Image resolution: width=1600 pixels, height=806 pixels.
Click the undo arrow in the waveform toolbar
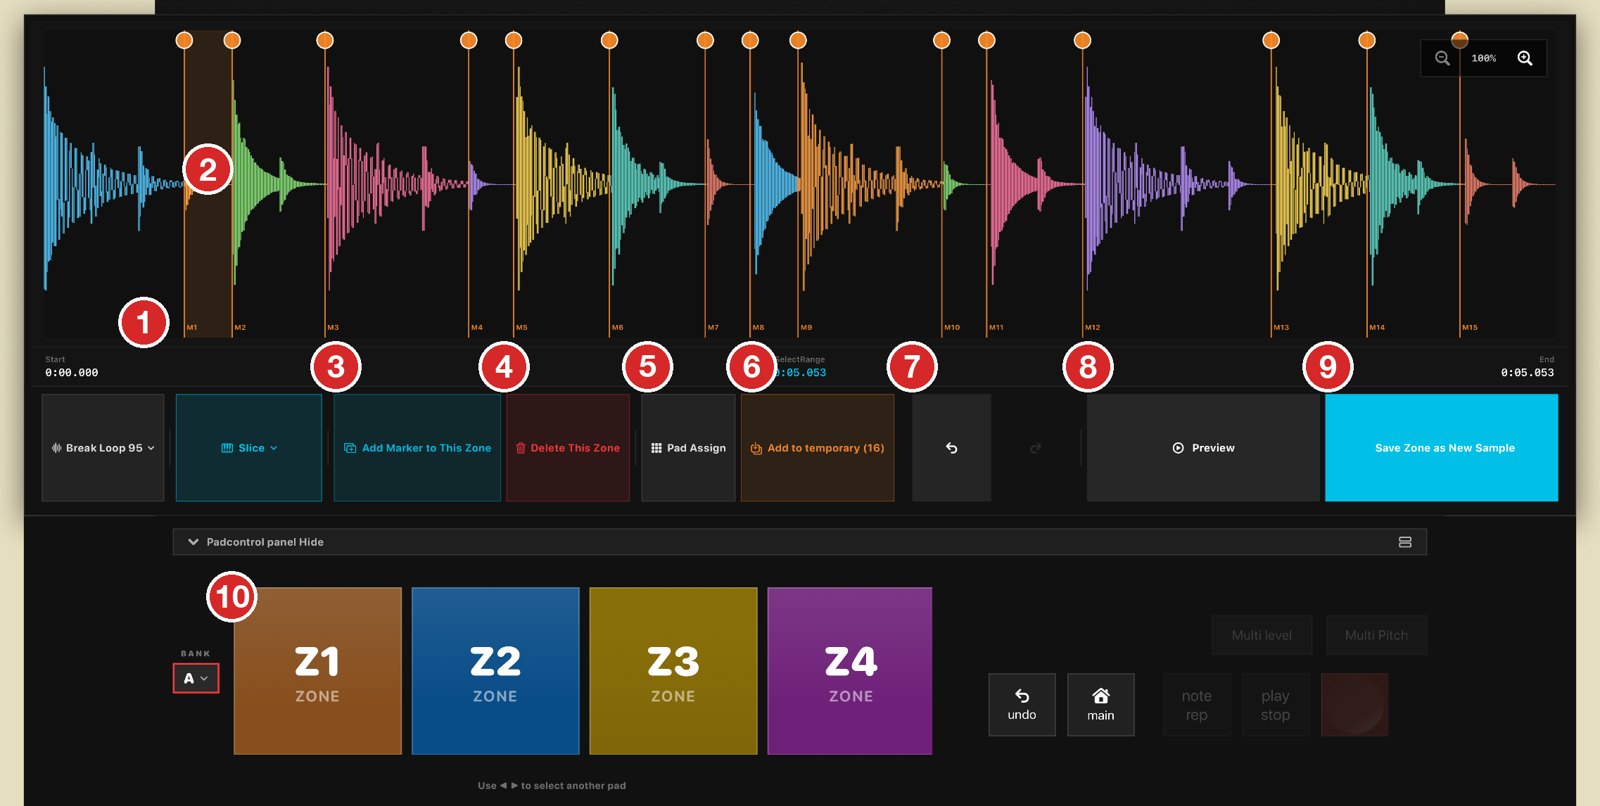pyautogui.click(x=951, y=448)
